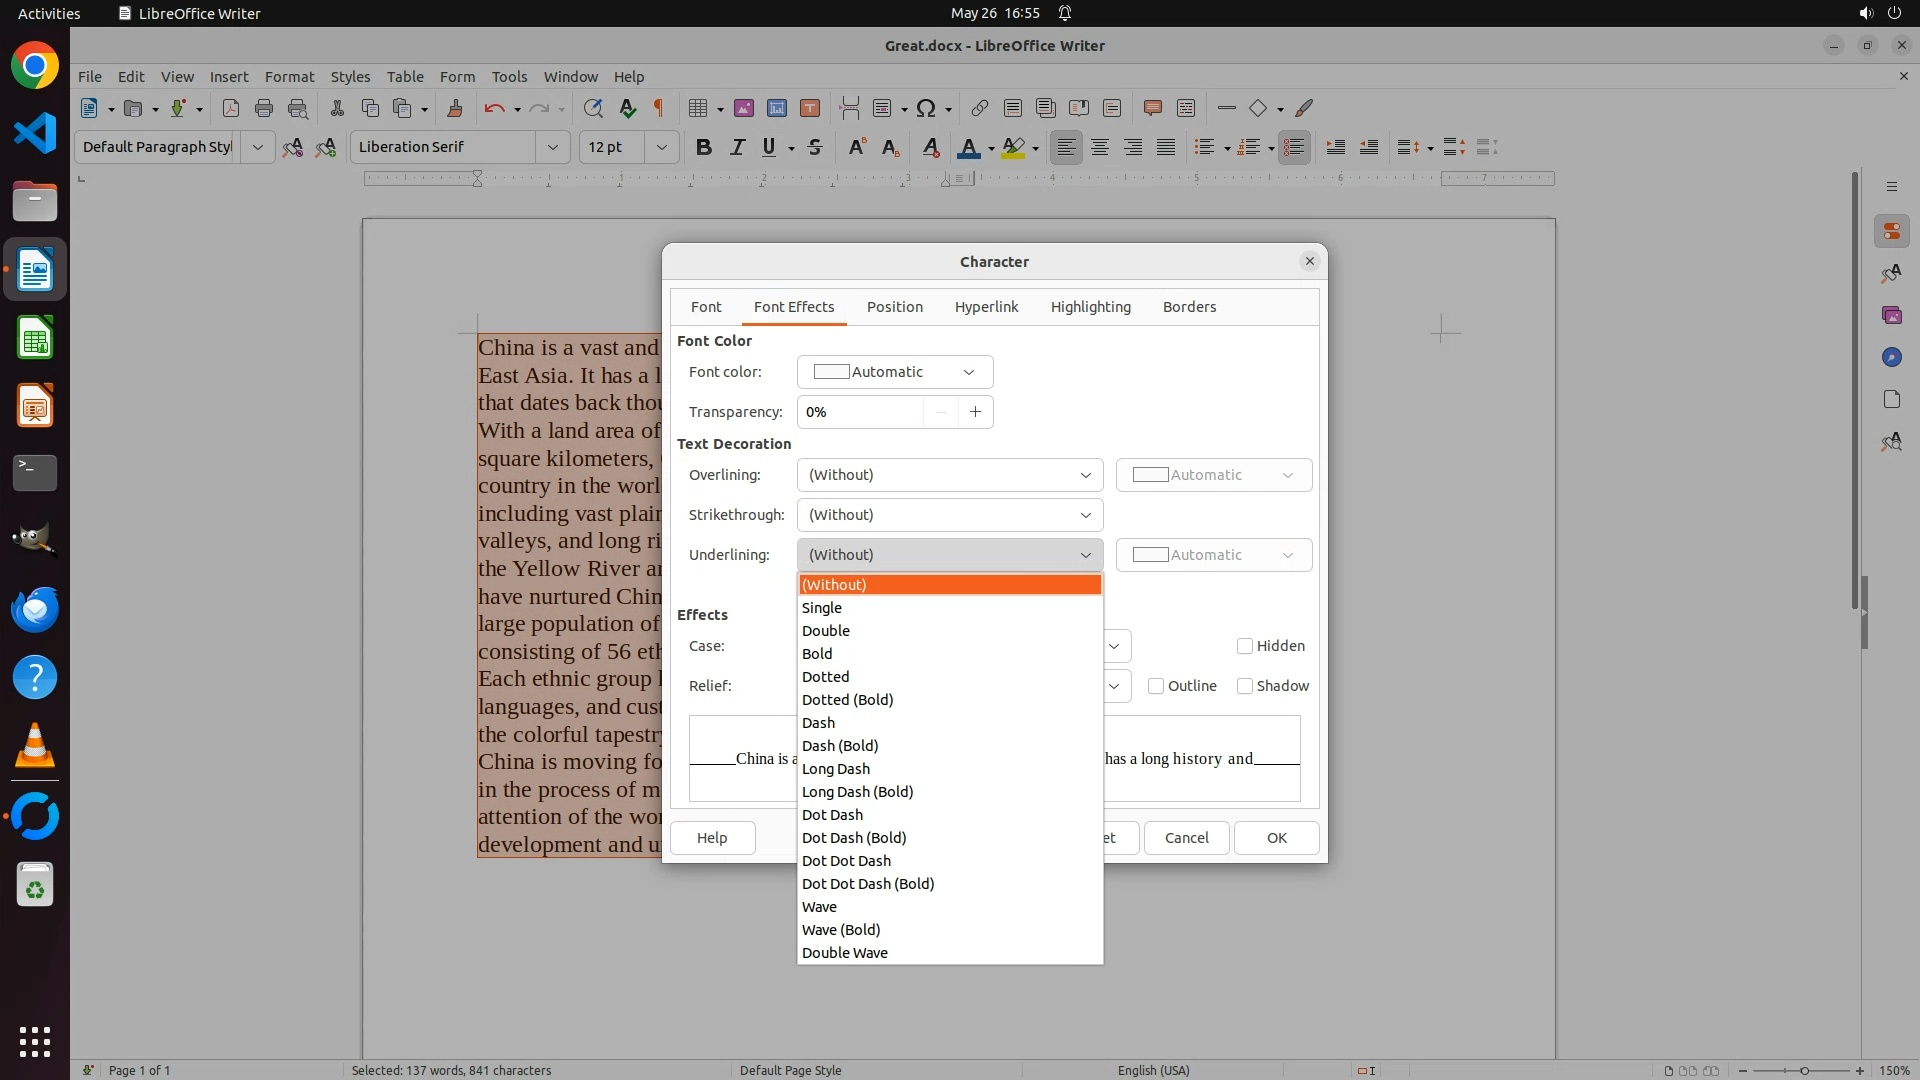Click the Export as PDF icon
The width and height of the screenshot is (1920, 1080).
(x=230, y=108)
